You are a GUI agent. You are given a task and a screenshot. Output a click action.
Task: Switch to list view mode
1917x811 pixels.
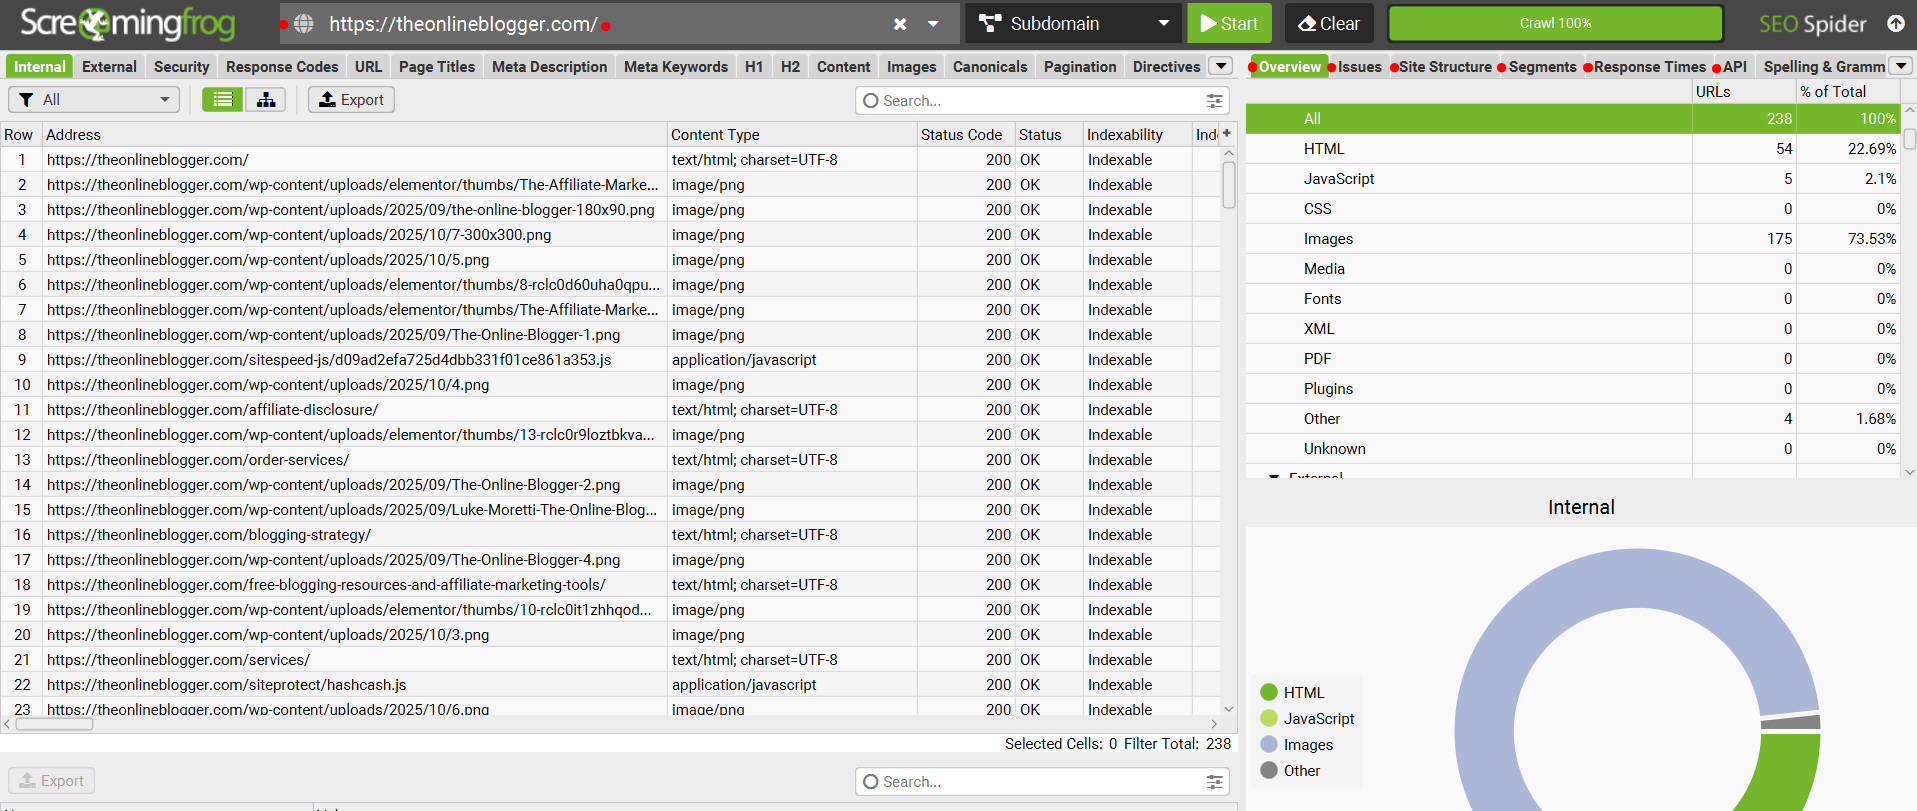(x=222, y=99)
